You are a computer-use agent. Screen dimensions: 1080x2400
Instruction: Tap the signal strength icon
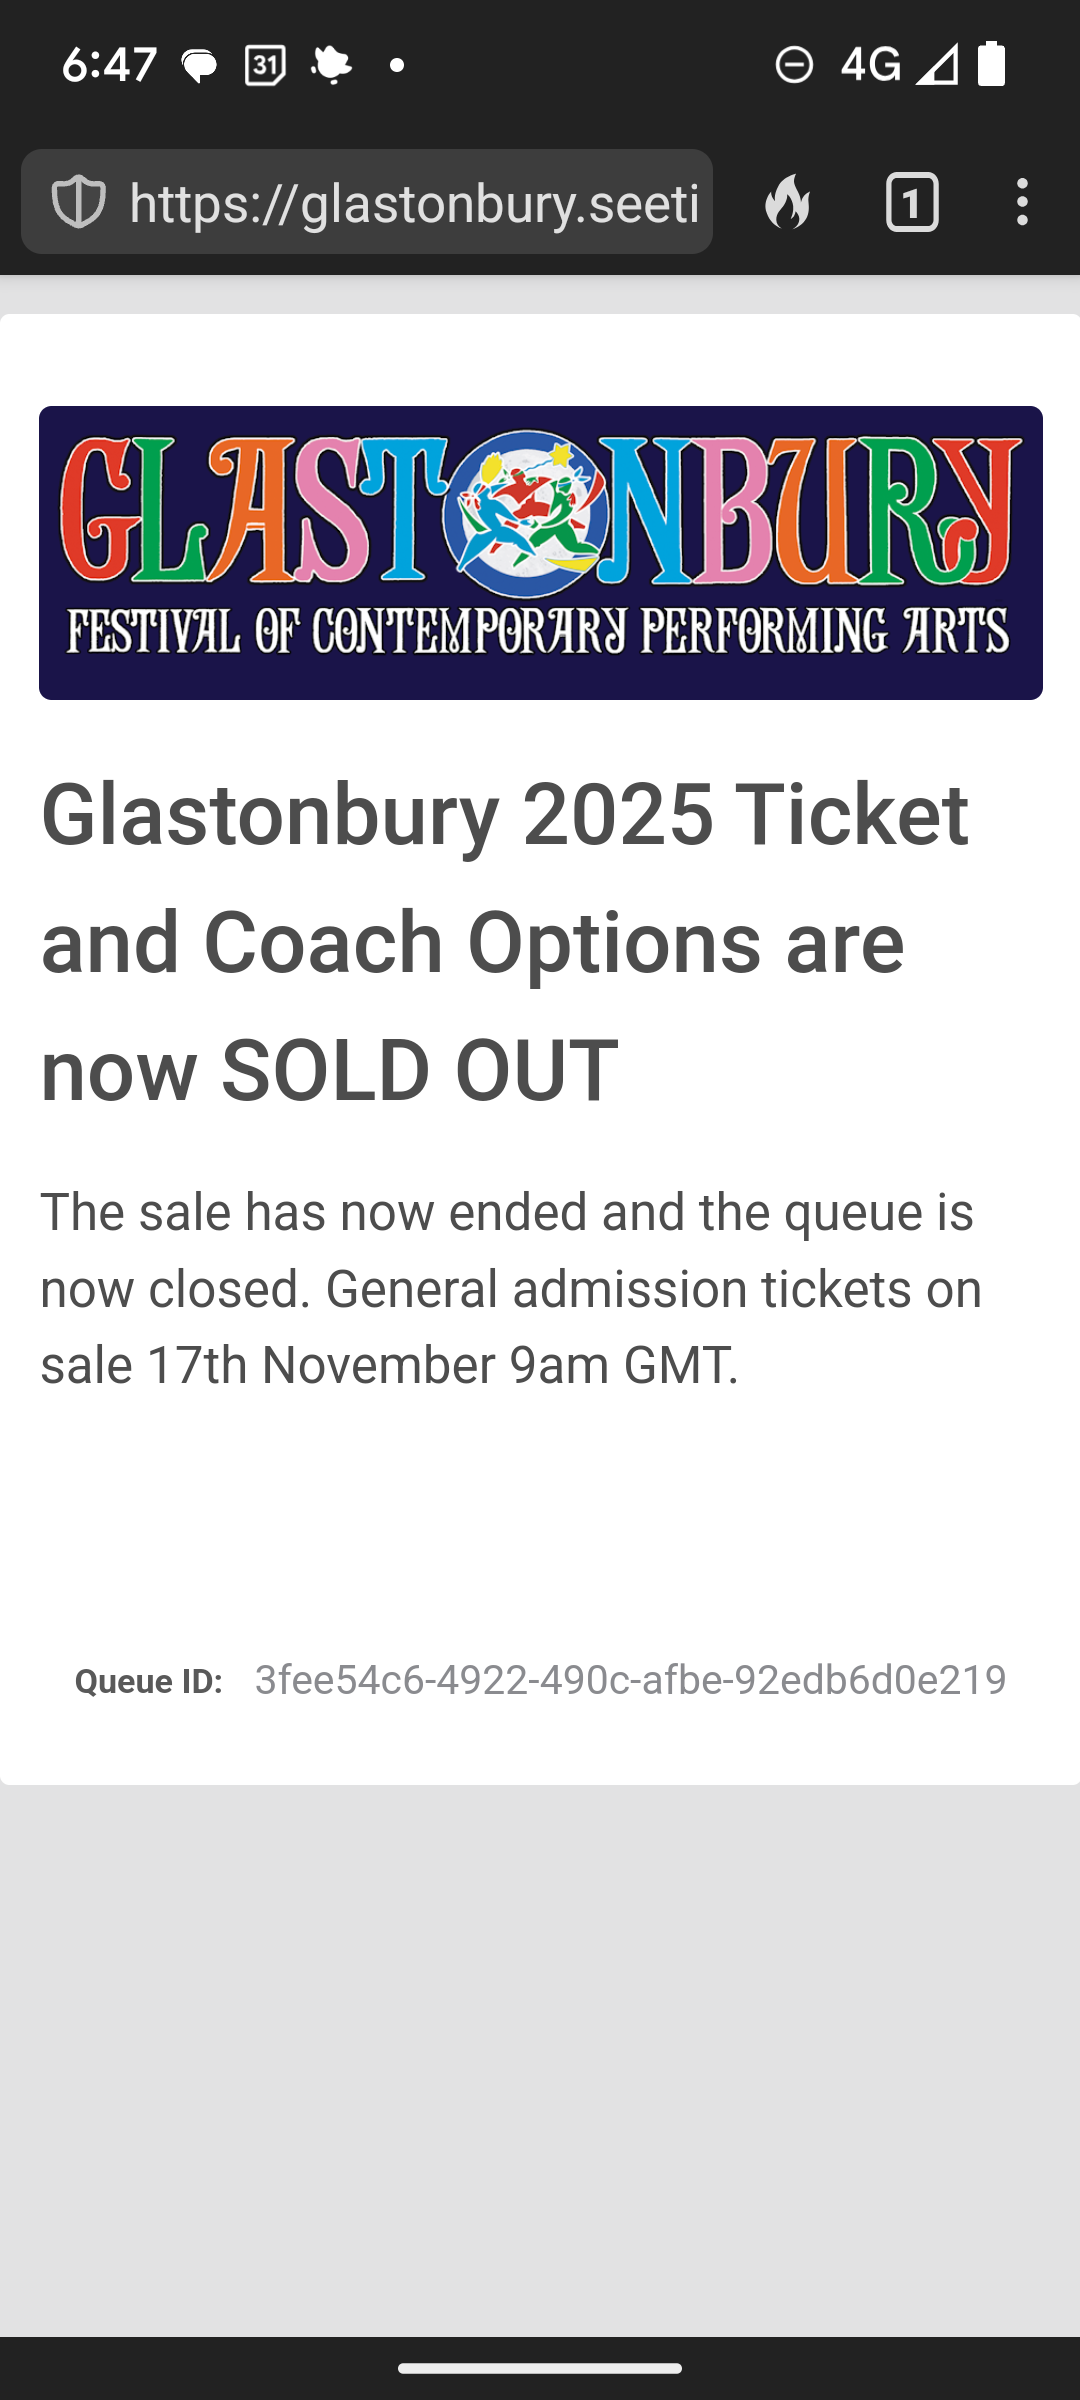(x=937, y=65)
